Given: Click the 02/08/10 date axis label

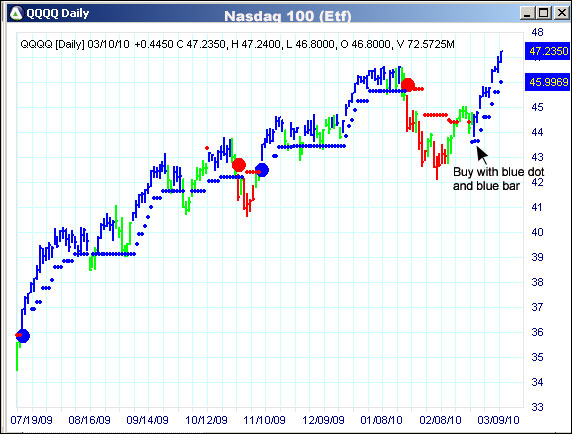Looking at the screenshot, I should coord(440,420).
